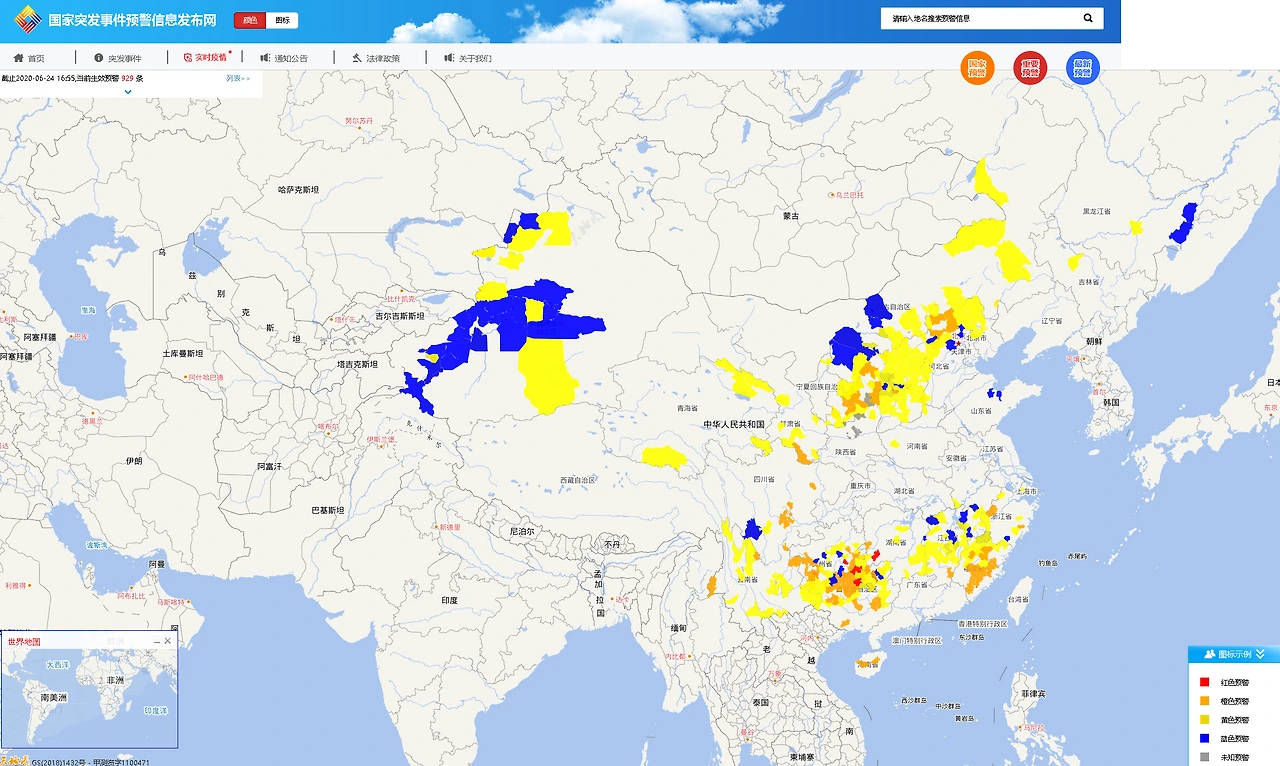
Task: Close the 世界地图 overview panel
Action: point(168,641)
